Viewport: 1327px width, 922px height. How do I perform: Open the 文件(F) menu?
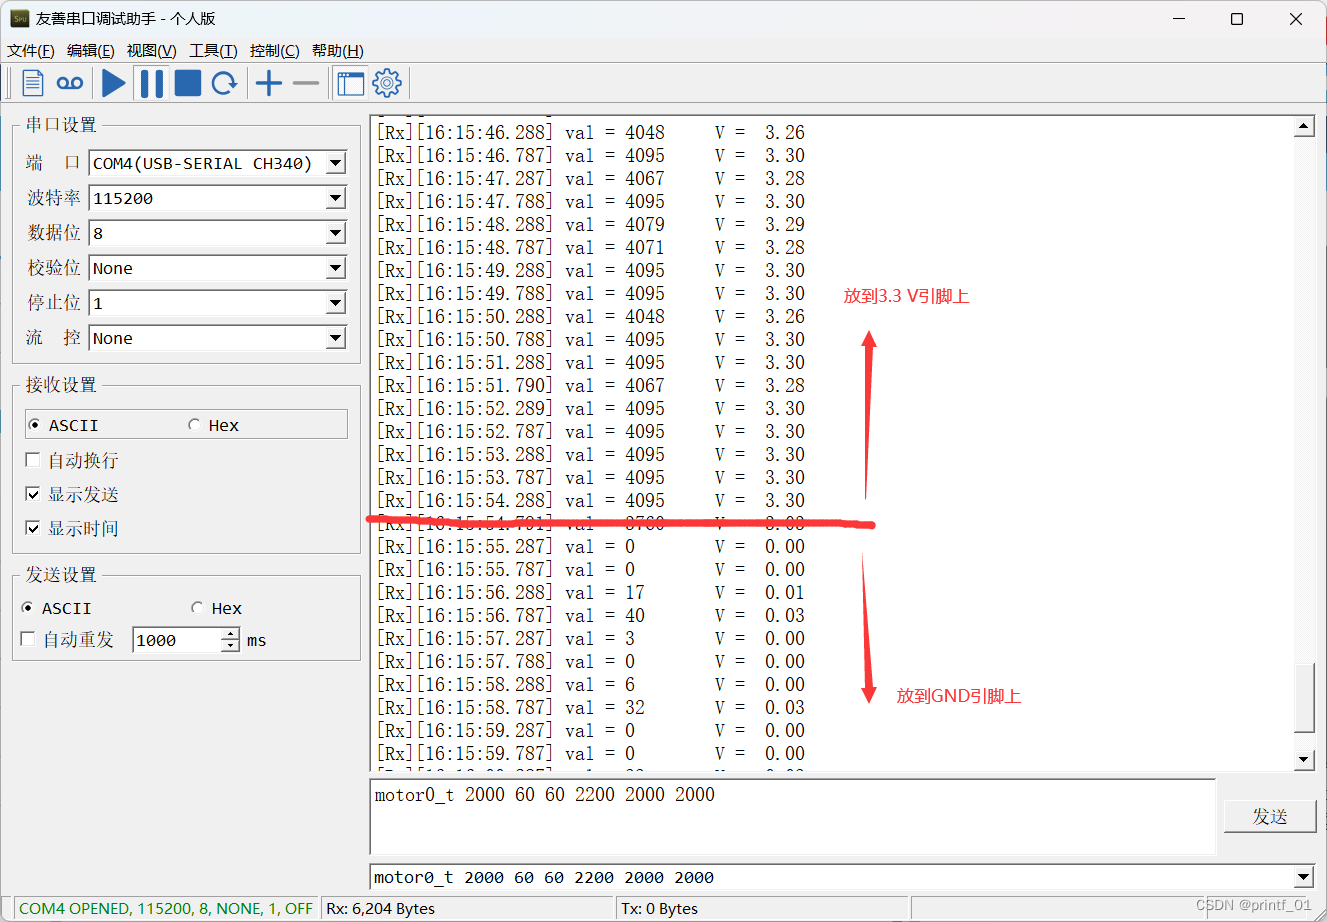[x=31, y=51]
